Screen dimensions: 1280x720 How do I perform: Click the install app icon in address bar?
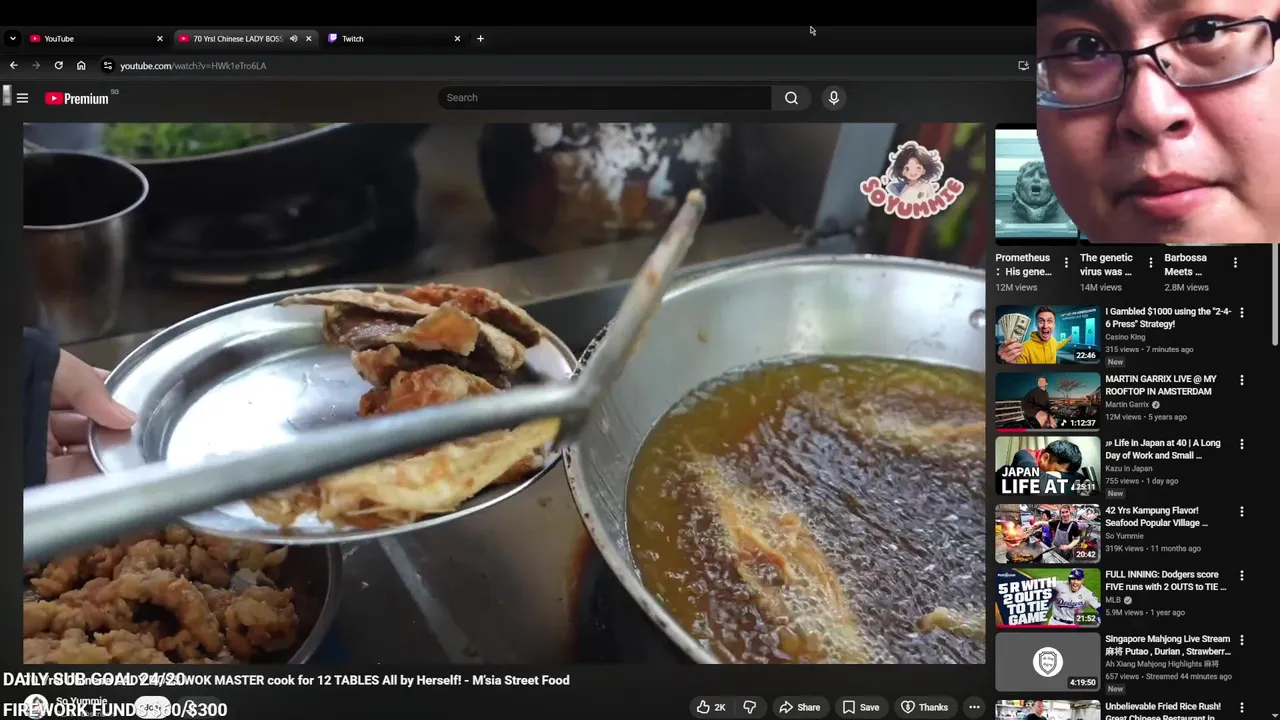1023,65
